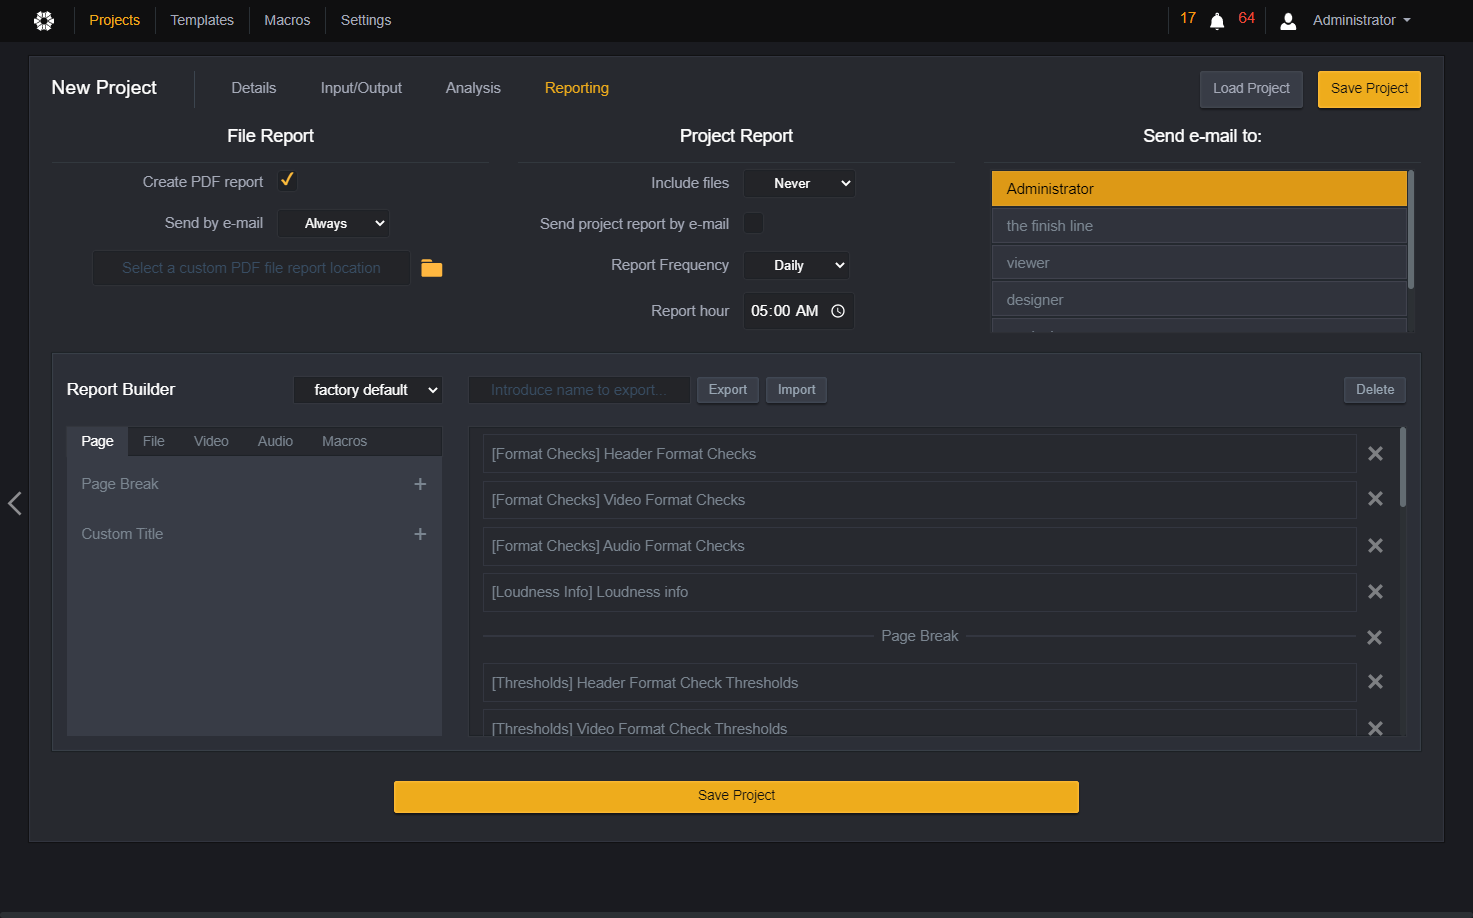Click the clock icon in Report hour

coord(838,311)
